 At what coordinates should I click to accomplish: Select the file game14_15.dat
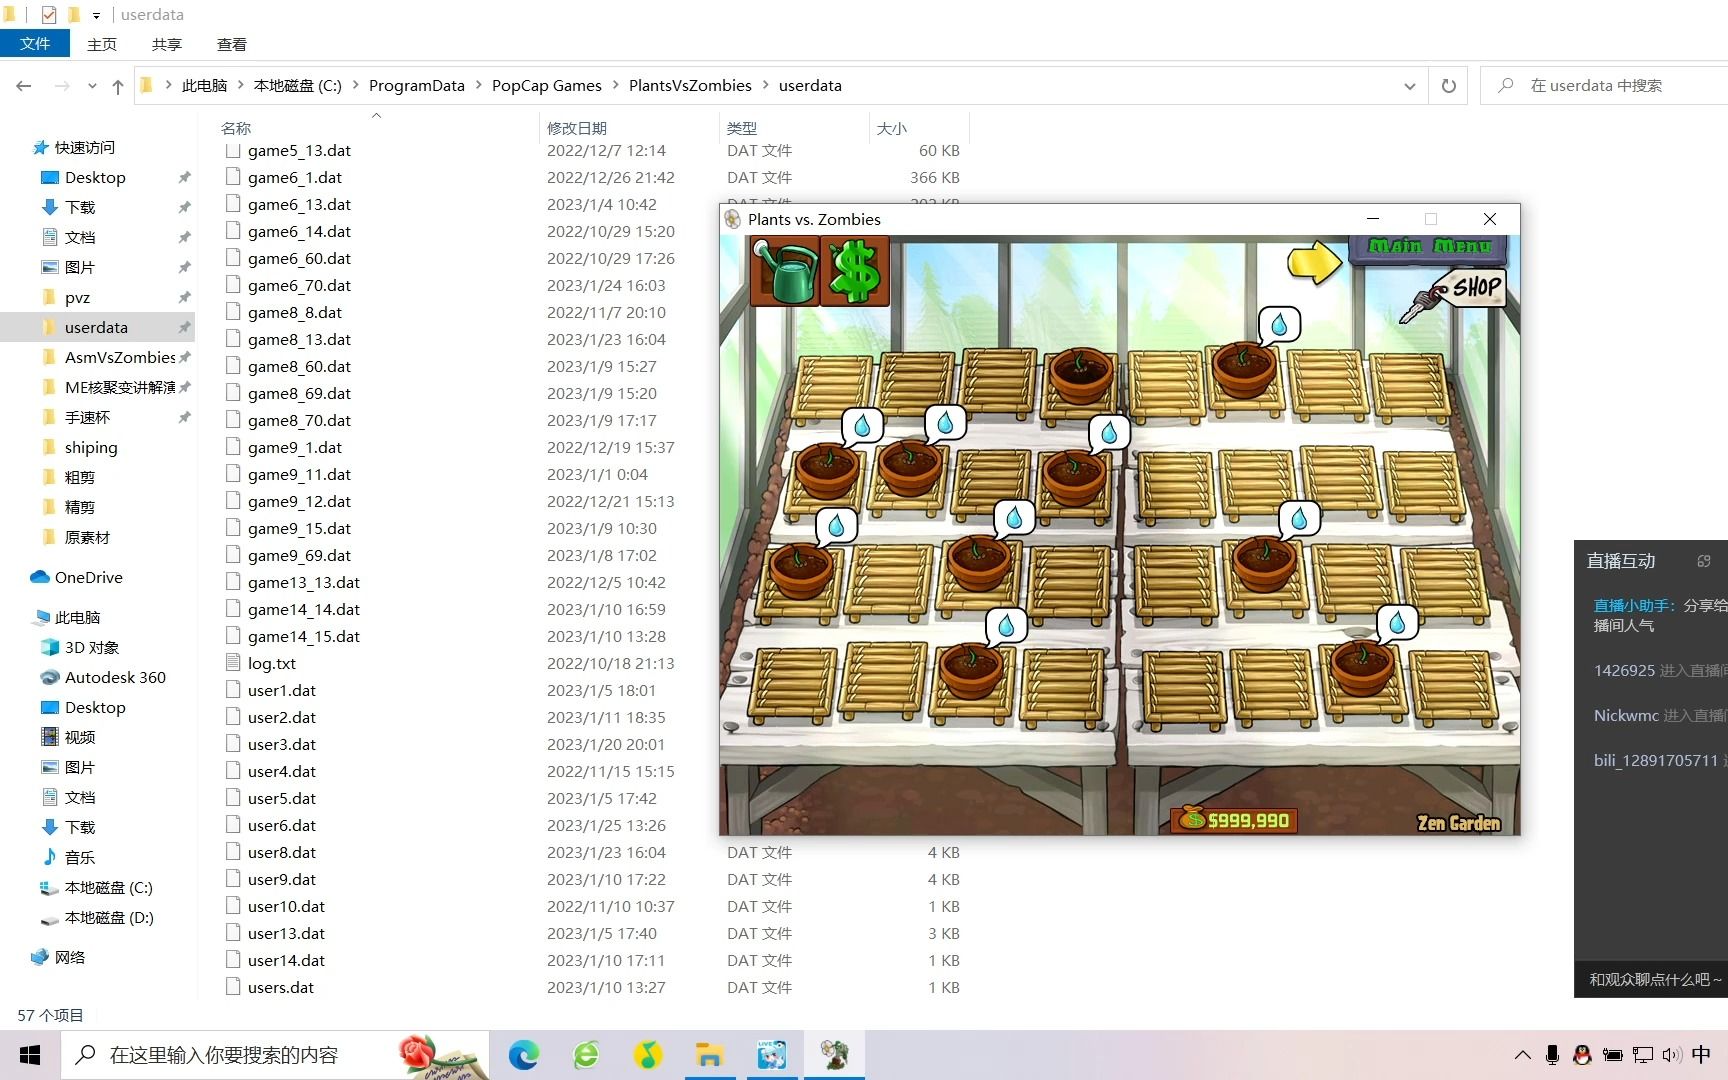304,636
